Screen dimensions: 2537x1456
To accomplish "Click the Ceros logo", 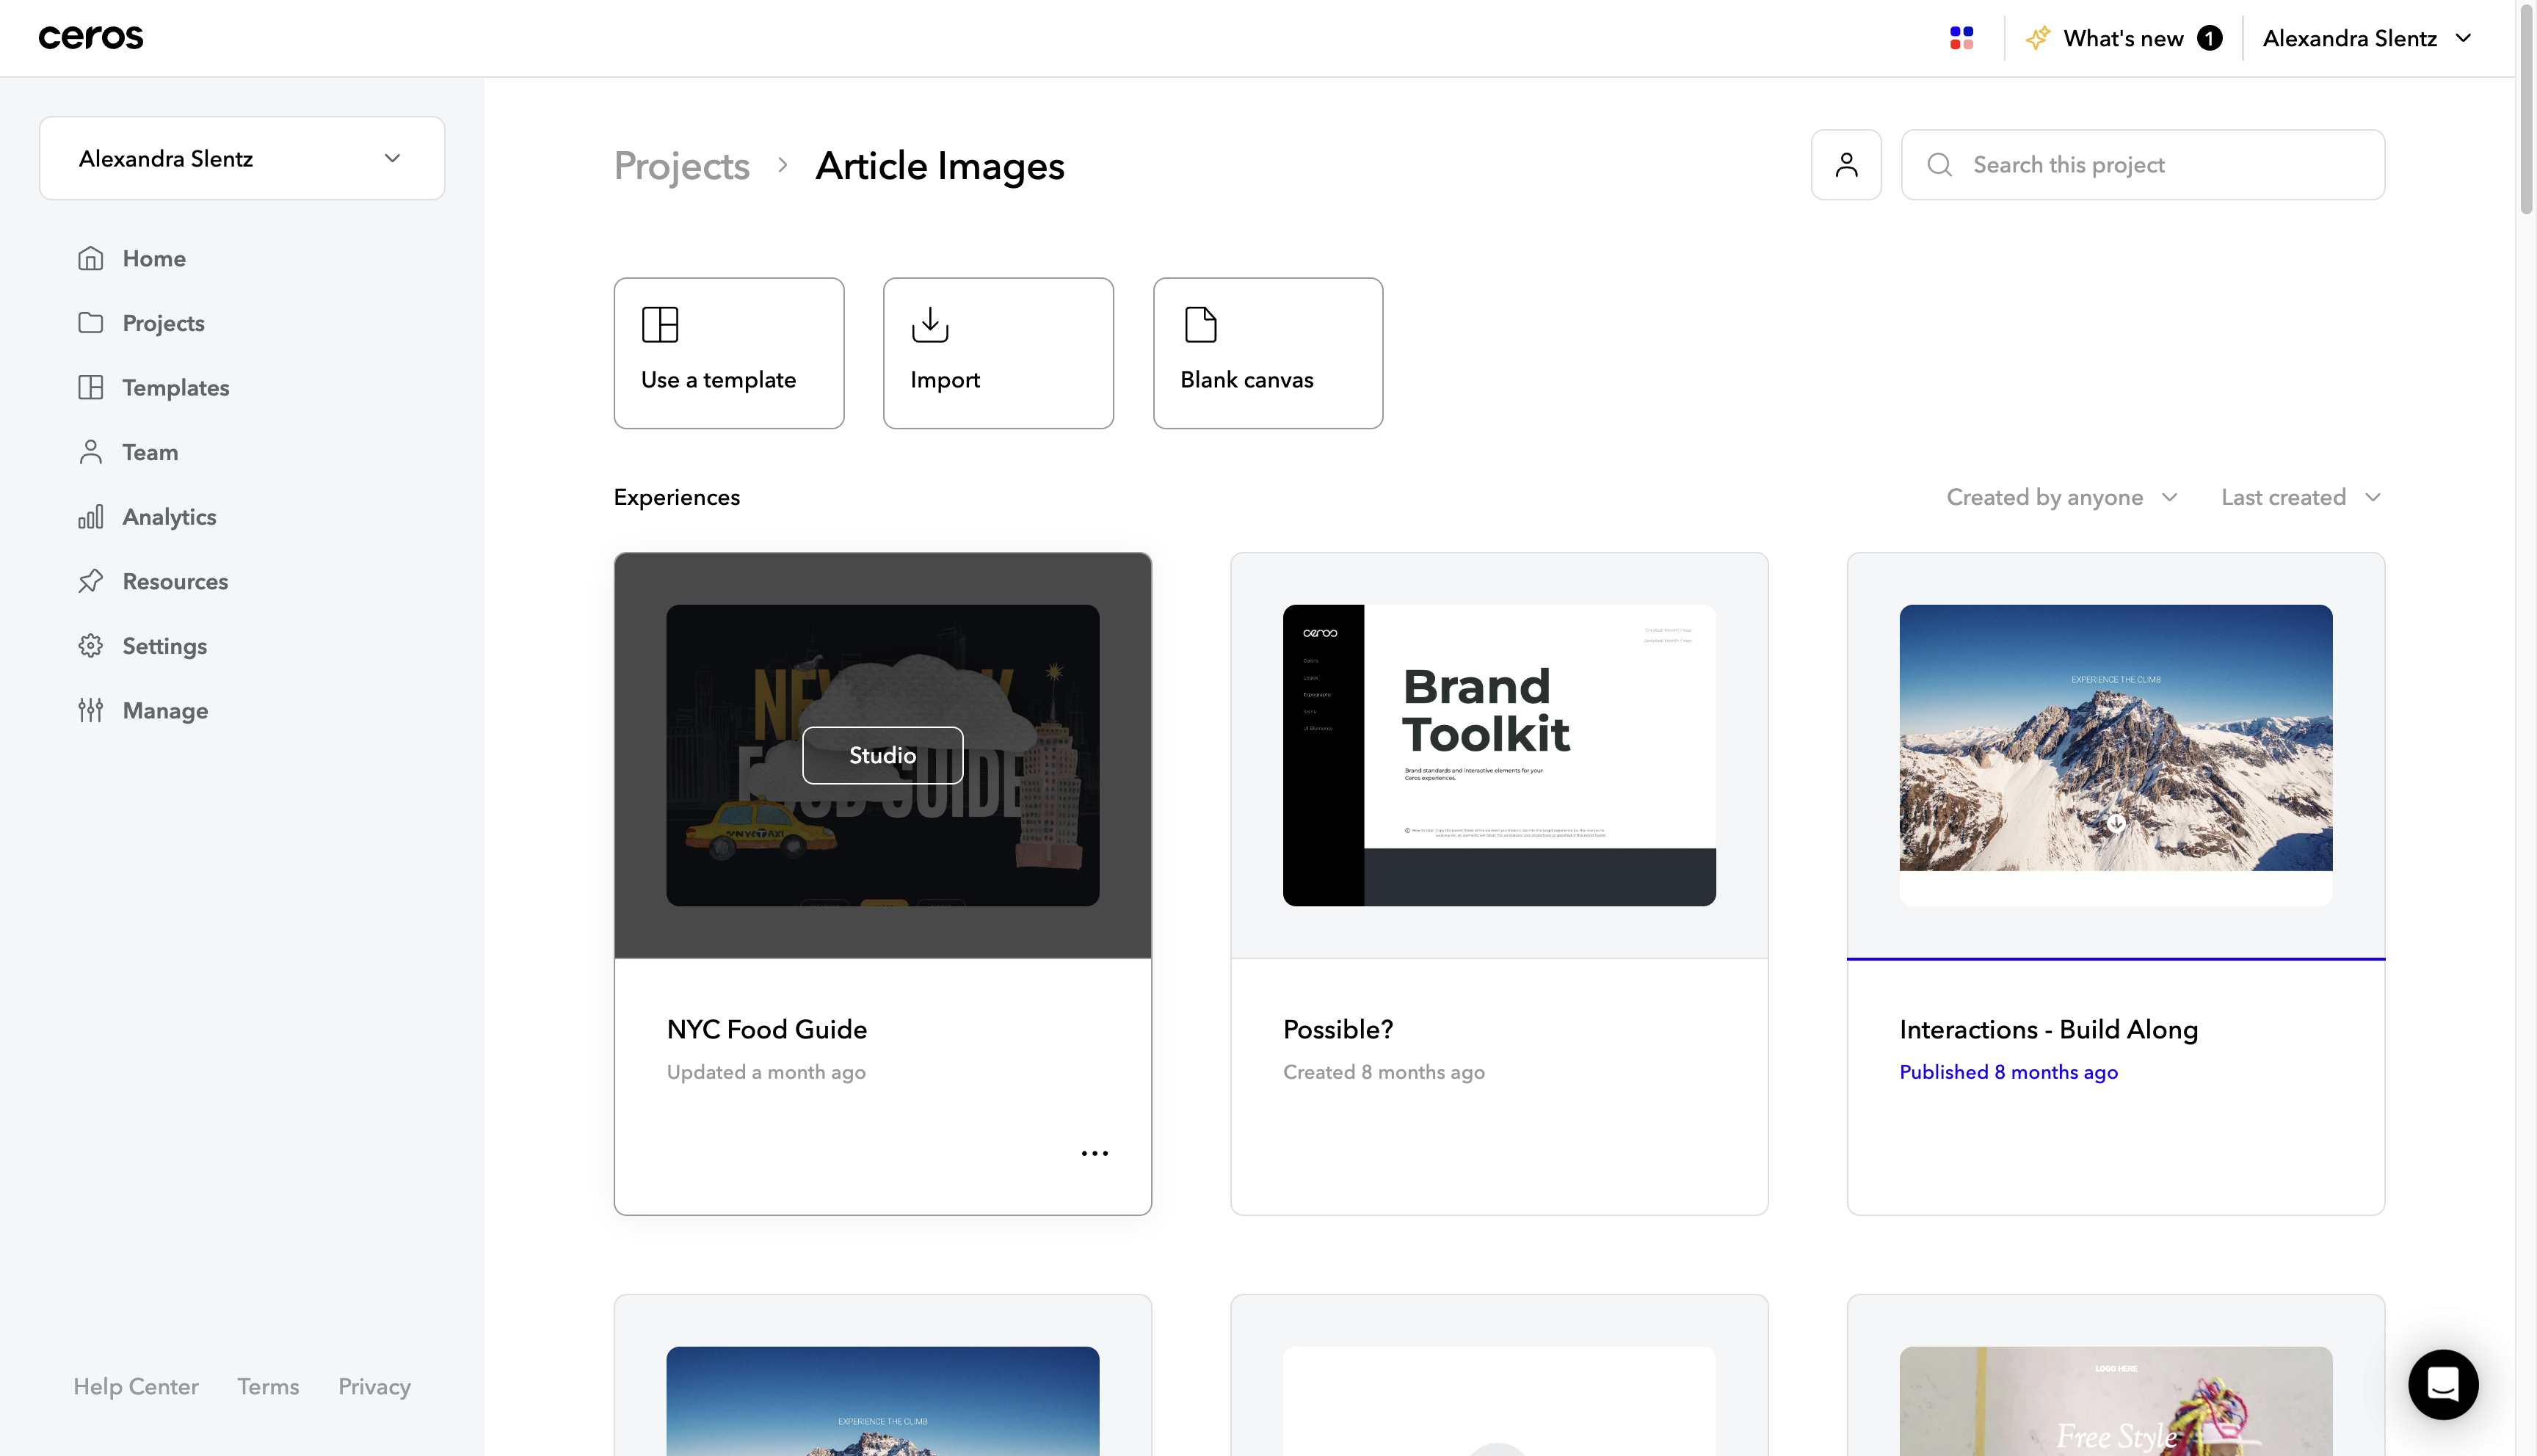I will point(91,38).
